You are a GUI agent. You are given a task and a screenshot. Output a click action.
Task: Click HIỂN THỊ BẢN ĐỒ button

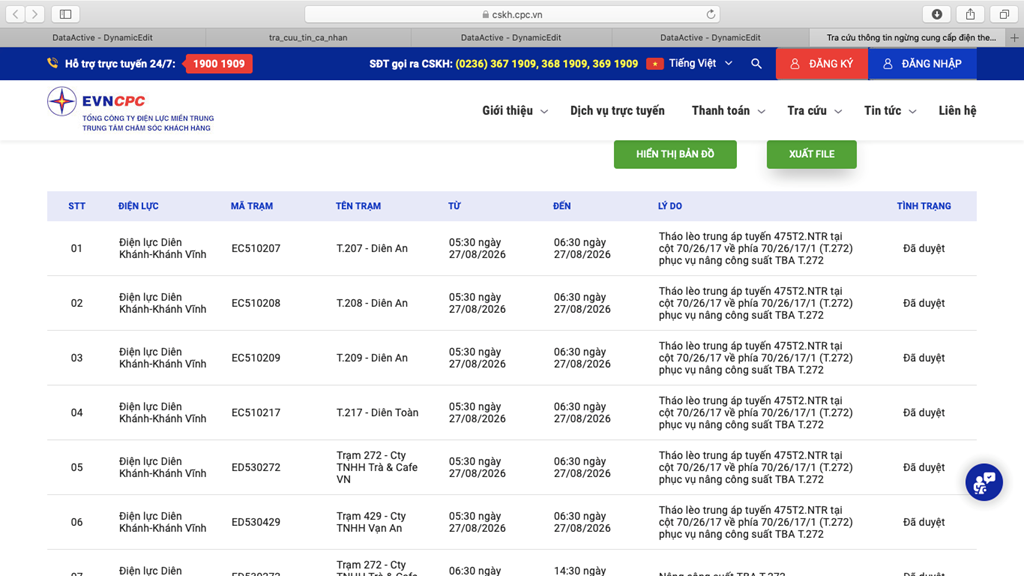coord(675,154)
